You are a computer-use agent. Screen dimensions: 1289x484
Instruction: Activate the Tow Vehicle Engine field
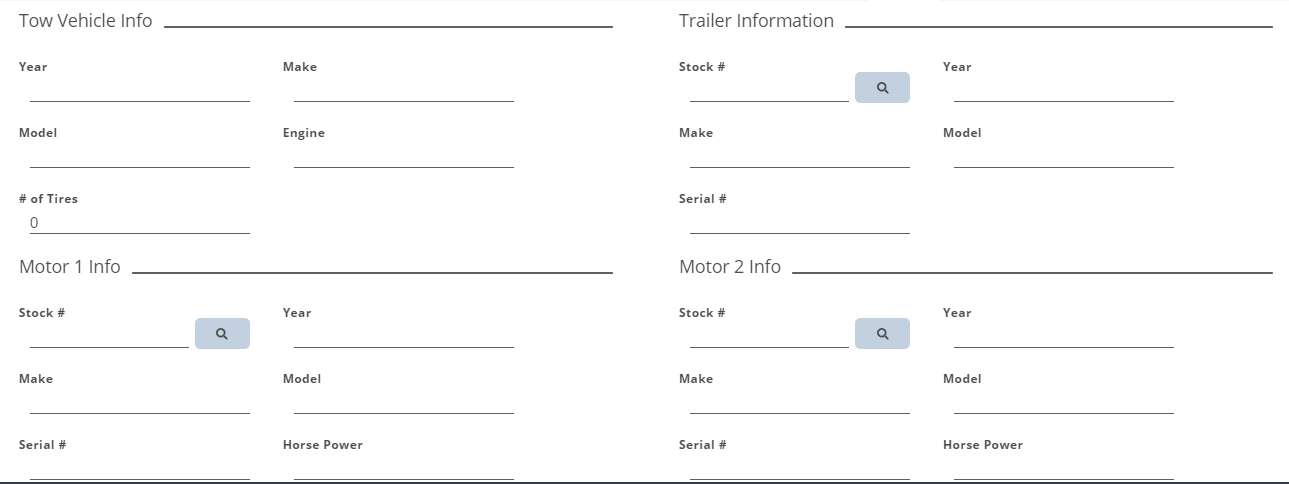coord(404,156)
